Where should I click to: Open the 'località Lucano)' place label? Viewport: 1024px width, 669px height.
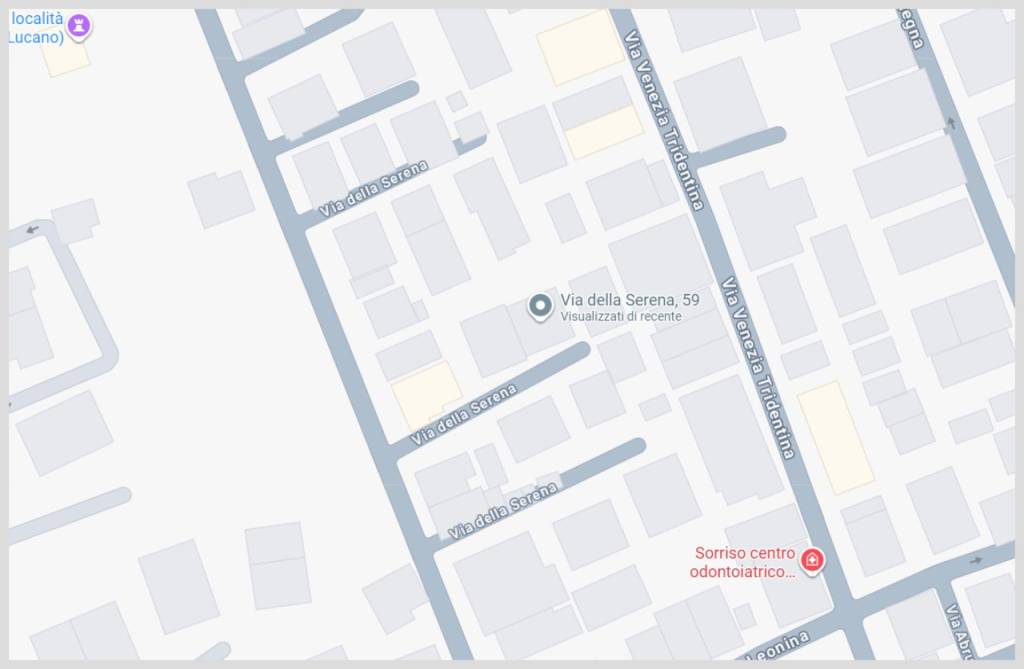click(x=37, y=27)
